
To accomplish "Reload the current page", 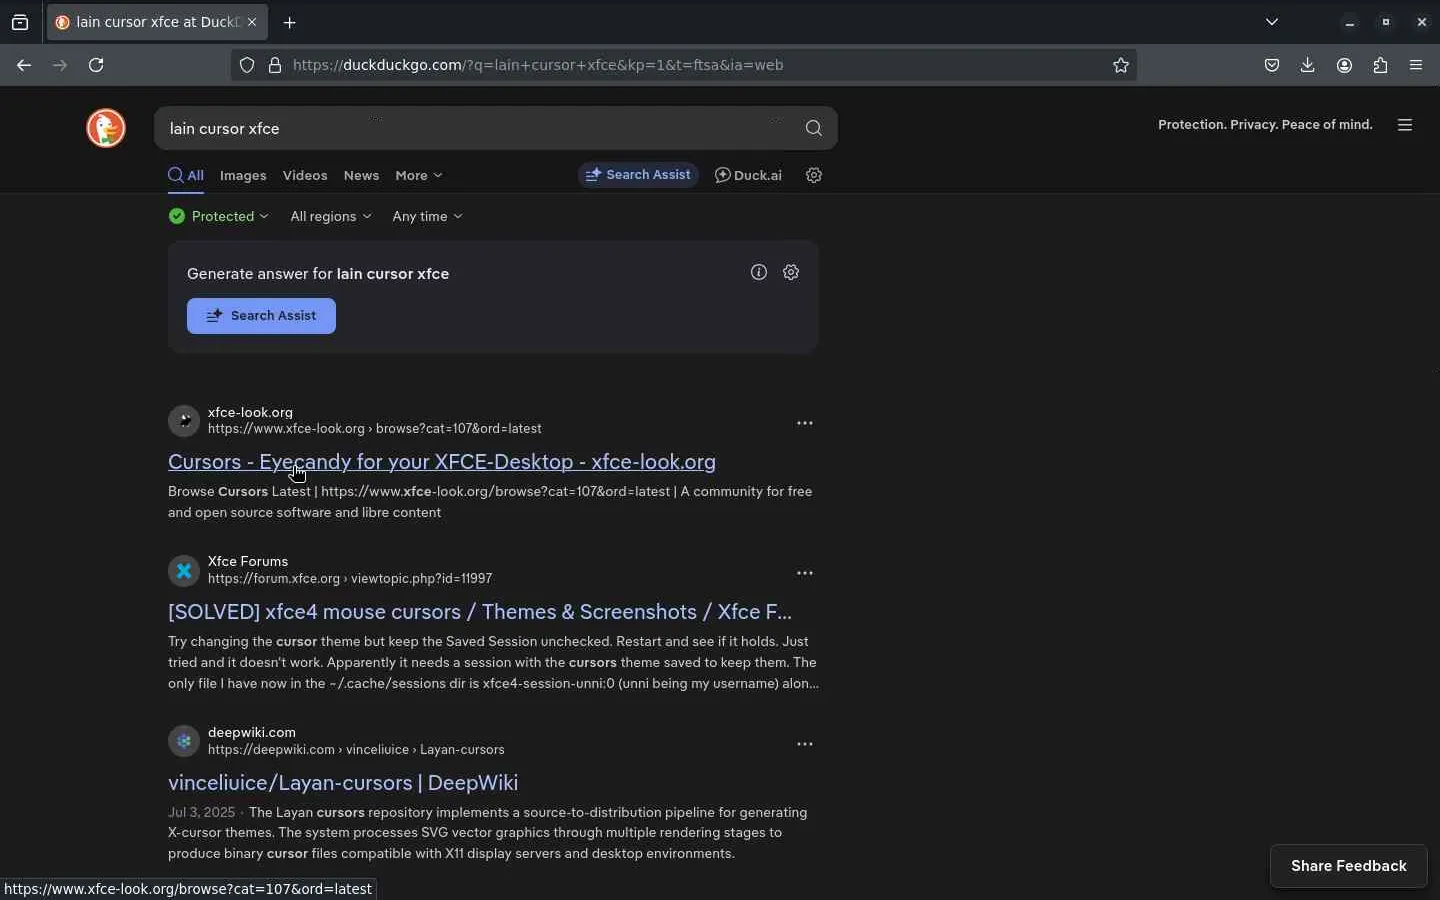I will pyautogui.click(x=97, y=66).
